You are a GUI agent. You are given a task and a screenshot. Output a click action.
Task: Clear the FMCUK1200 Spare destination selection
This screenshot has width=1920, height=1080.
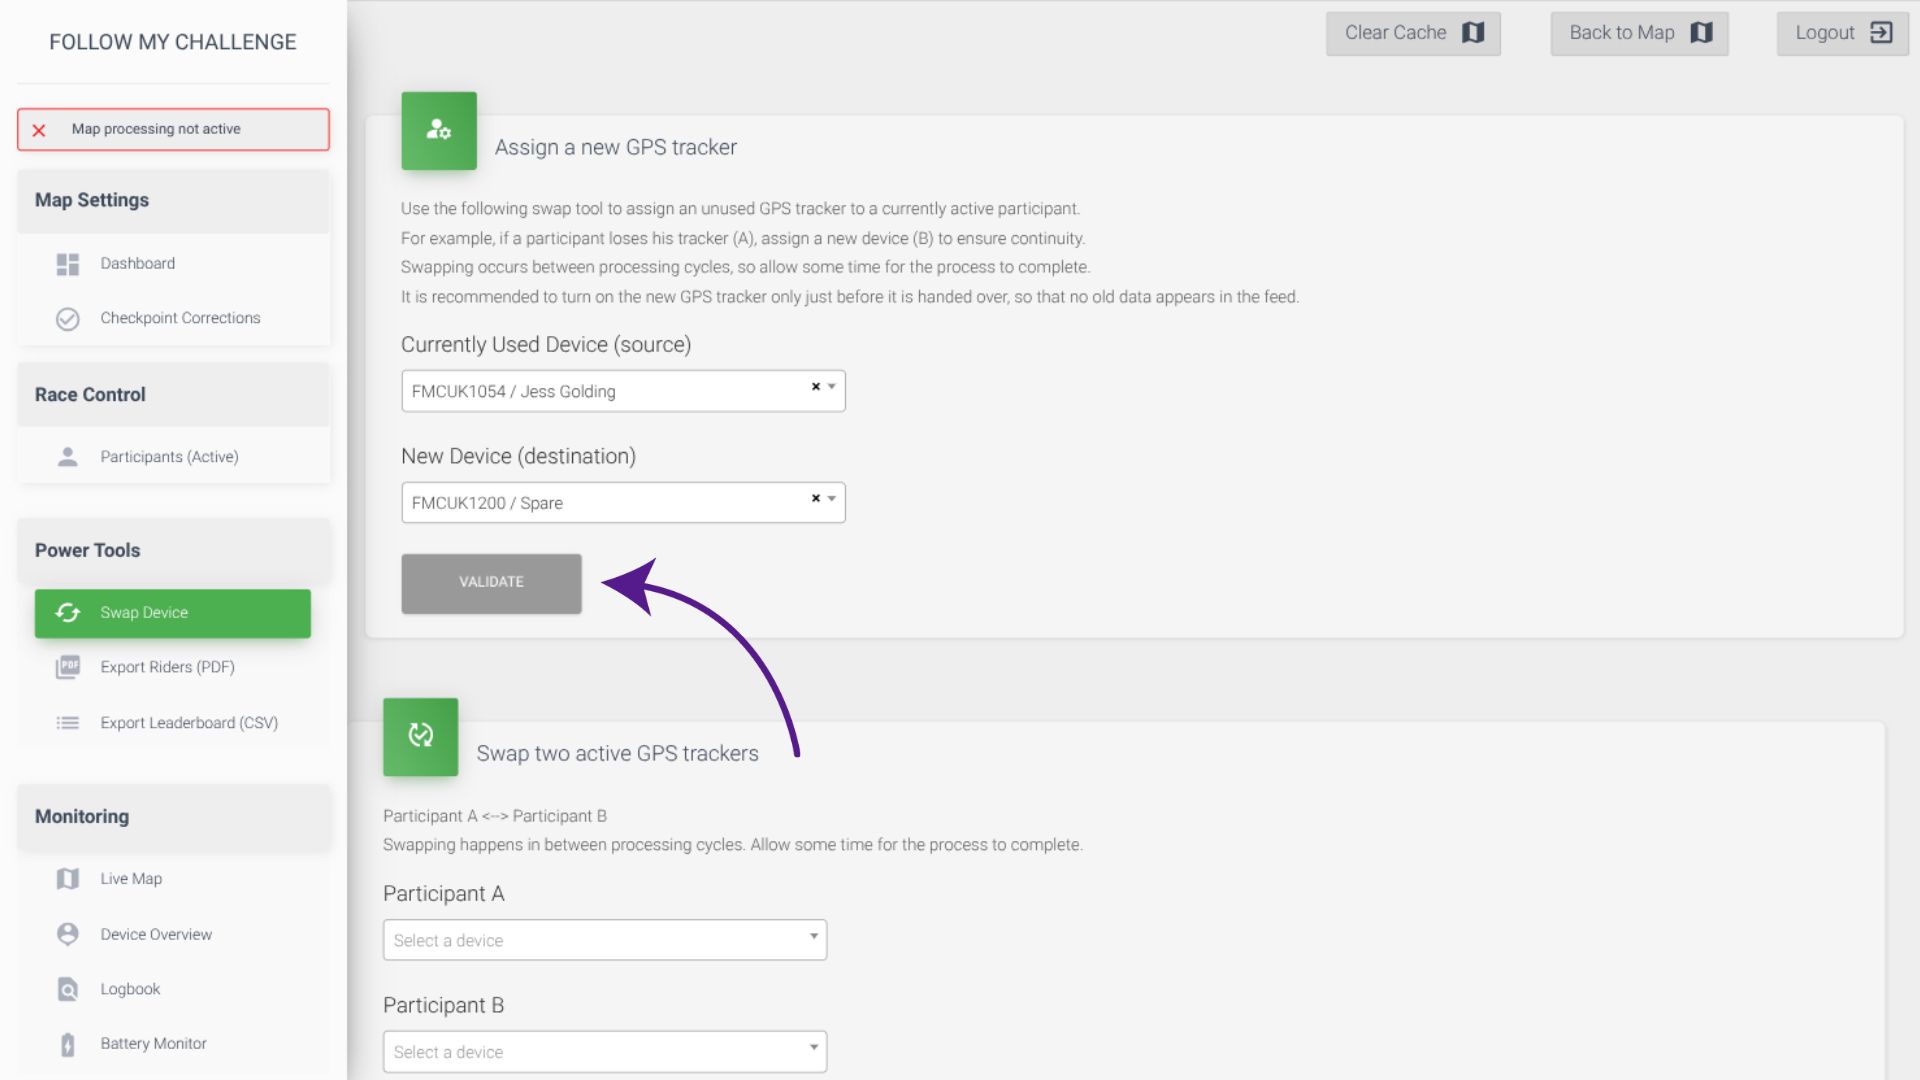(816, 498)
